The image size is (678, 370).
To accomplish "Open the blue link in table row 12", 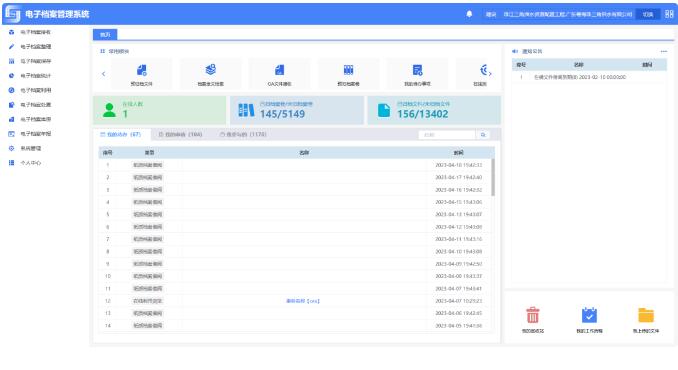I will pyautogui.click(x=303, y=301).
